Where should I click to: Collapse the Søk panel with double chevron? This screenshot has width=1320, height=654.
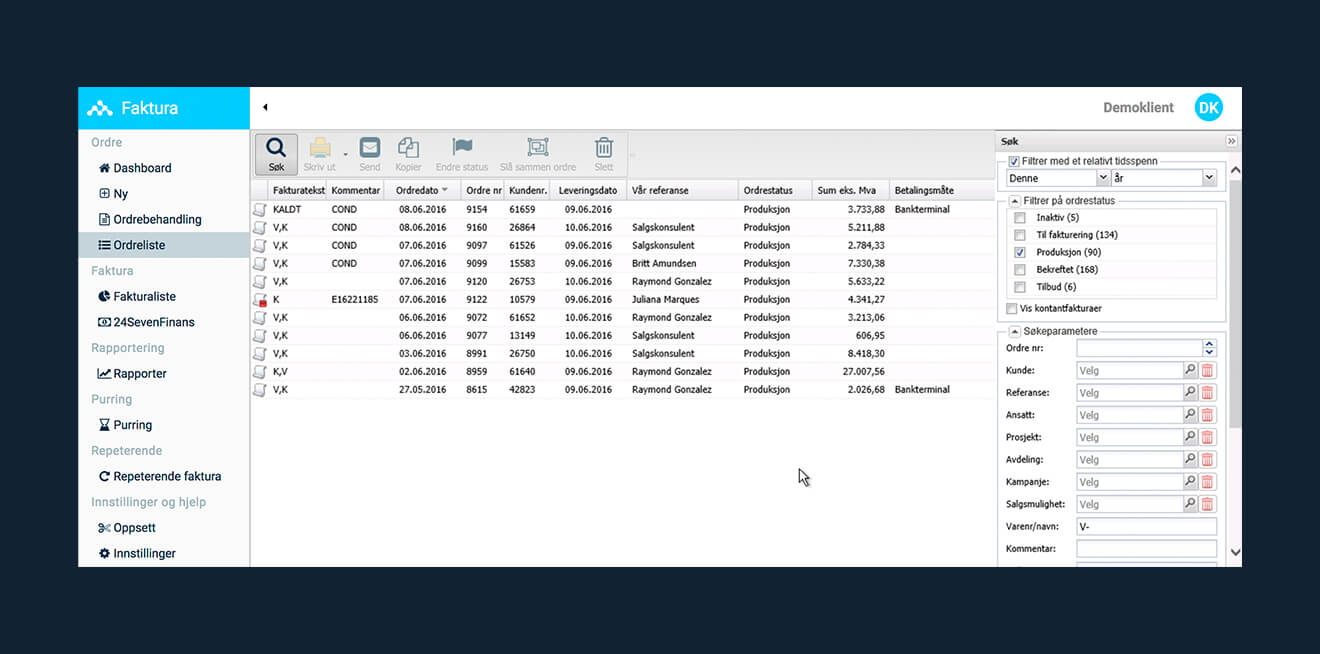point(1232,142)
